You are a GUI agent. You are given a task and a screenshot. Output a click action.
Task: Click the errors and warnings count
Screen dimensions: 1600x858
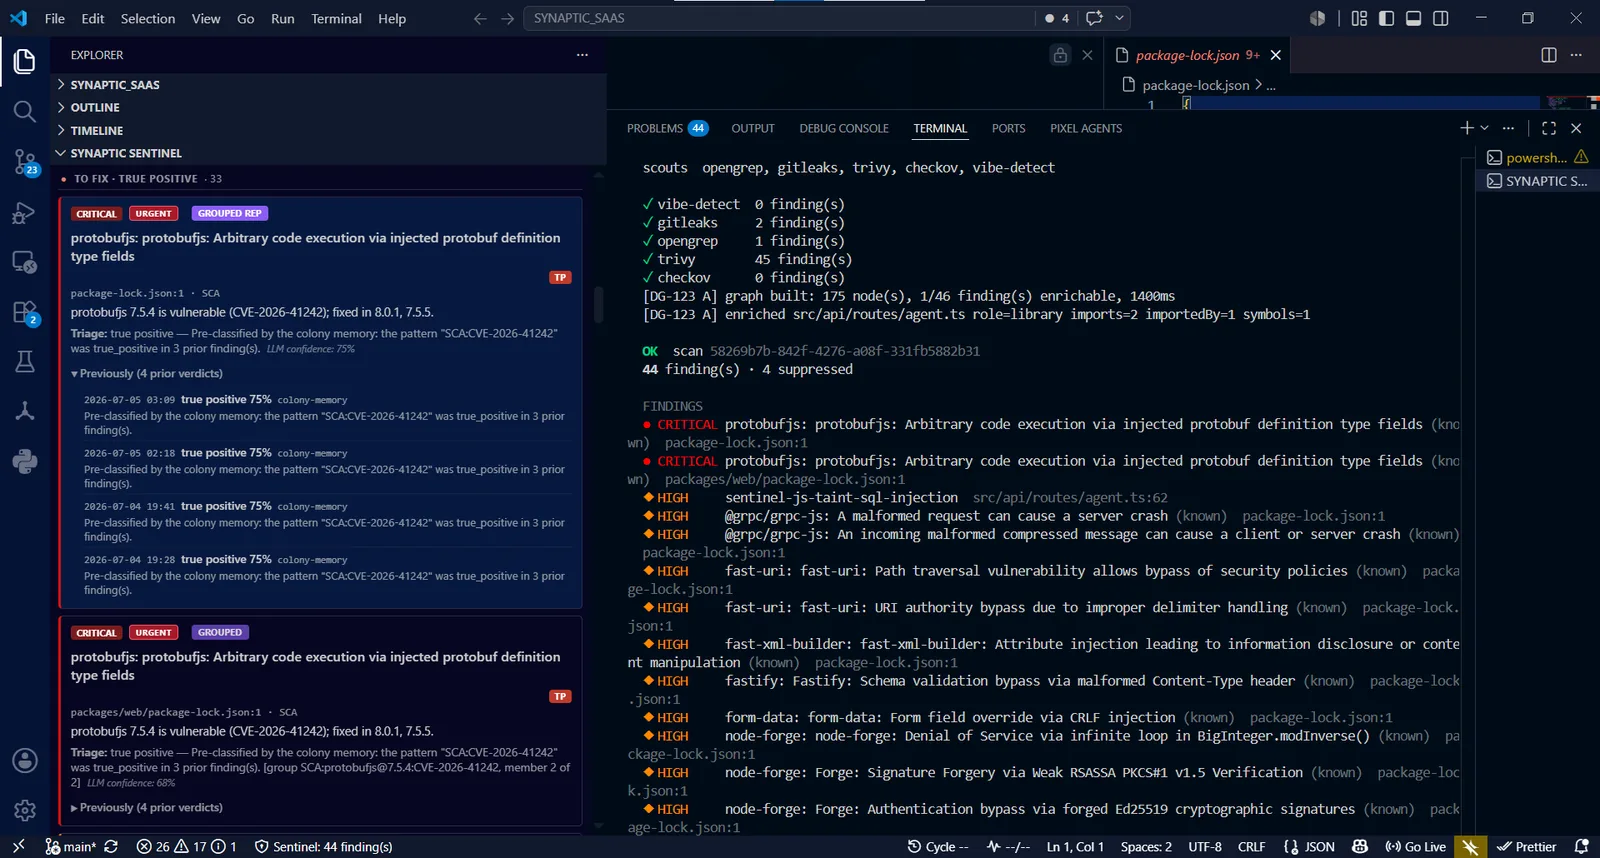[x=186, y=846]
